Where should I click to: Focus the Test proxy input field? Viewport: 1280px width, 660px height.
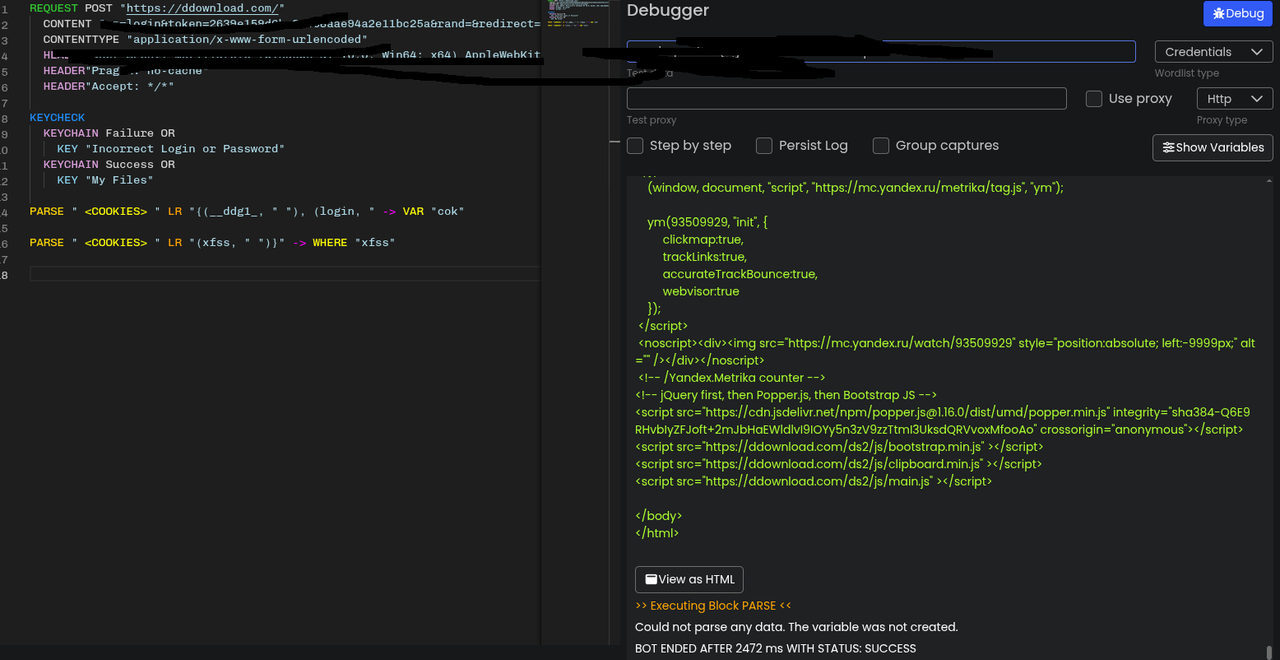pyautogui.click(x=846, y=98)
